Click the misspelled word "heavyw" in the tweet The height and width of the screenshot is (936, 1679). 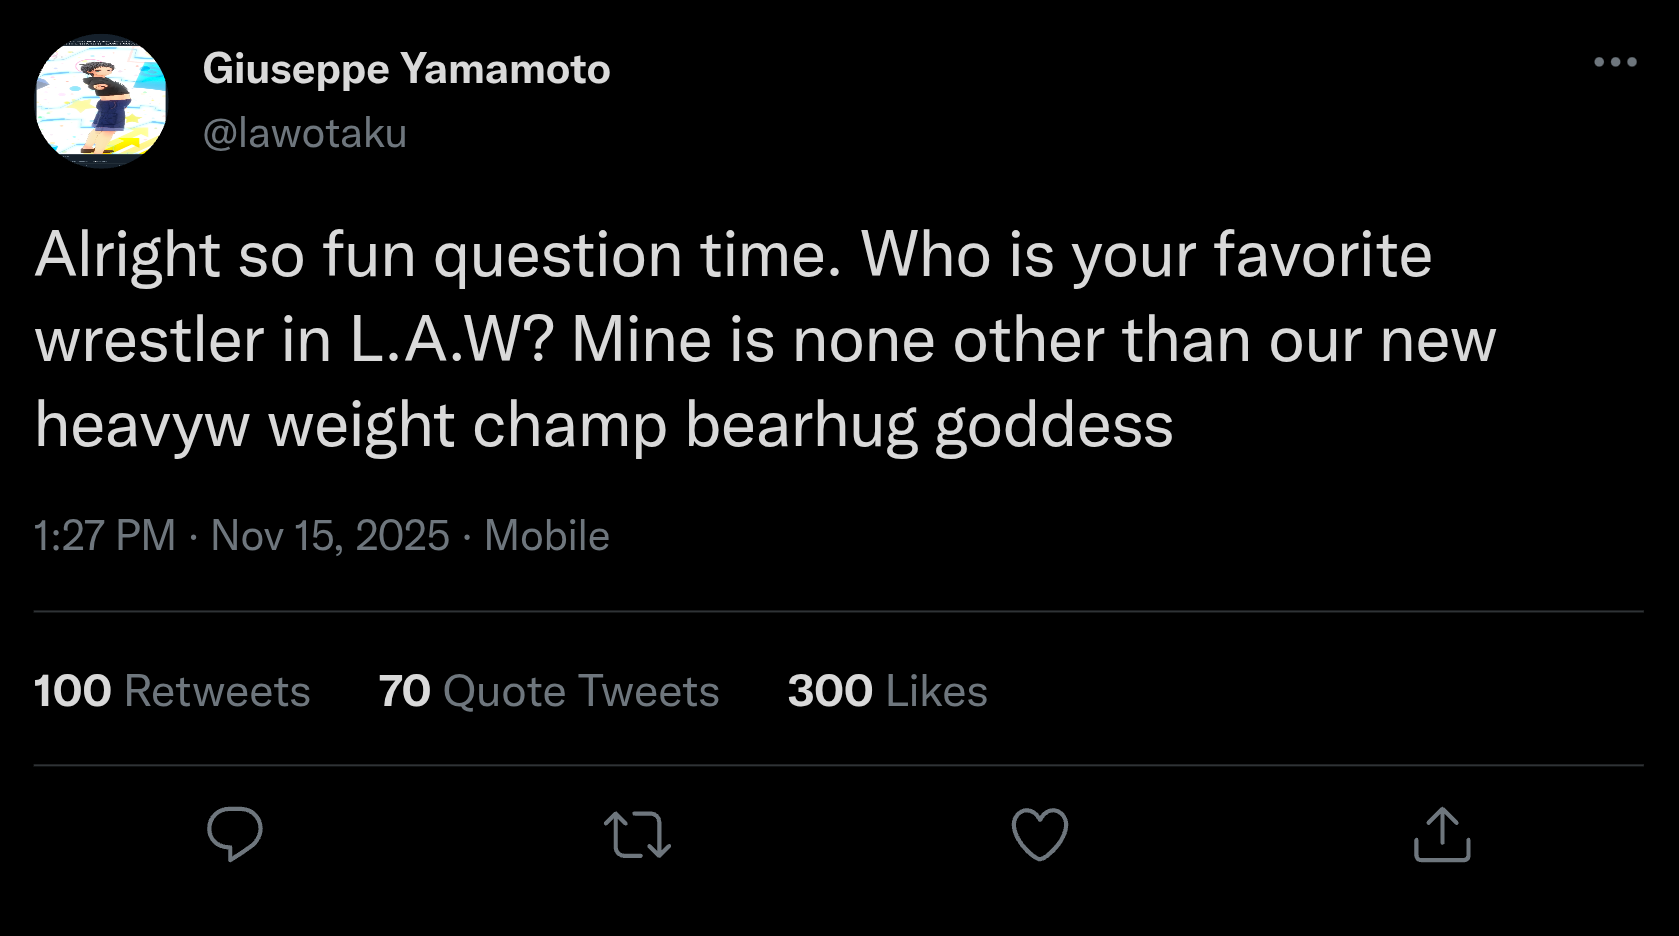(142, 425)
